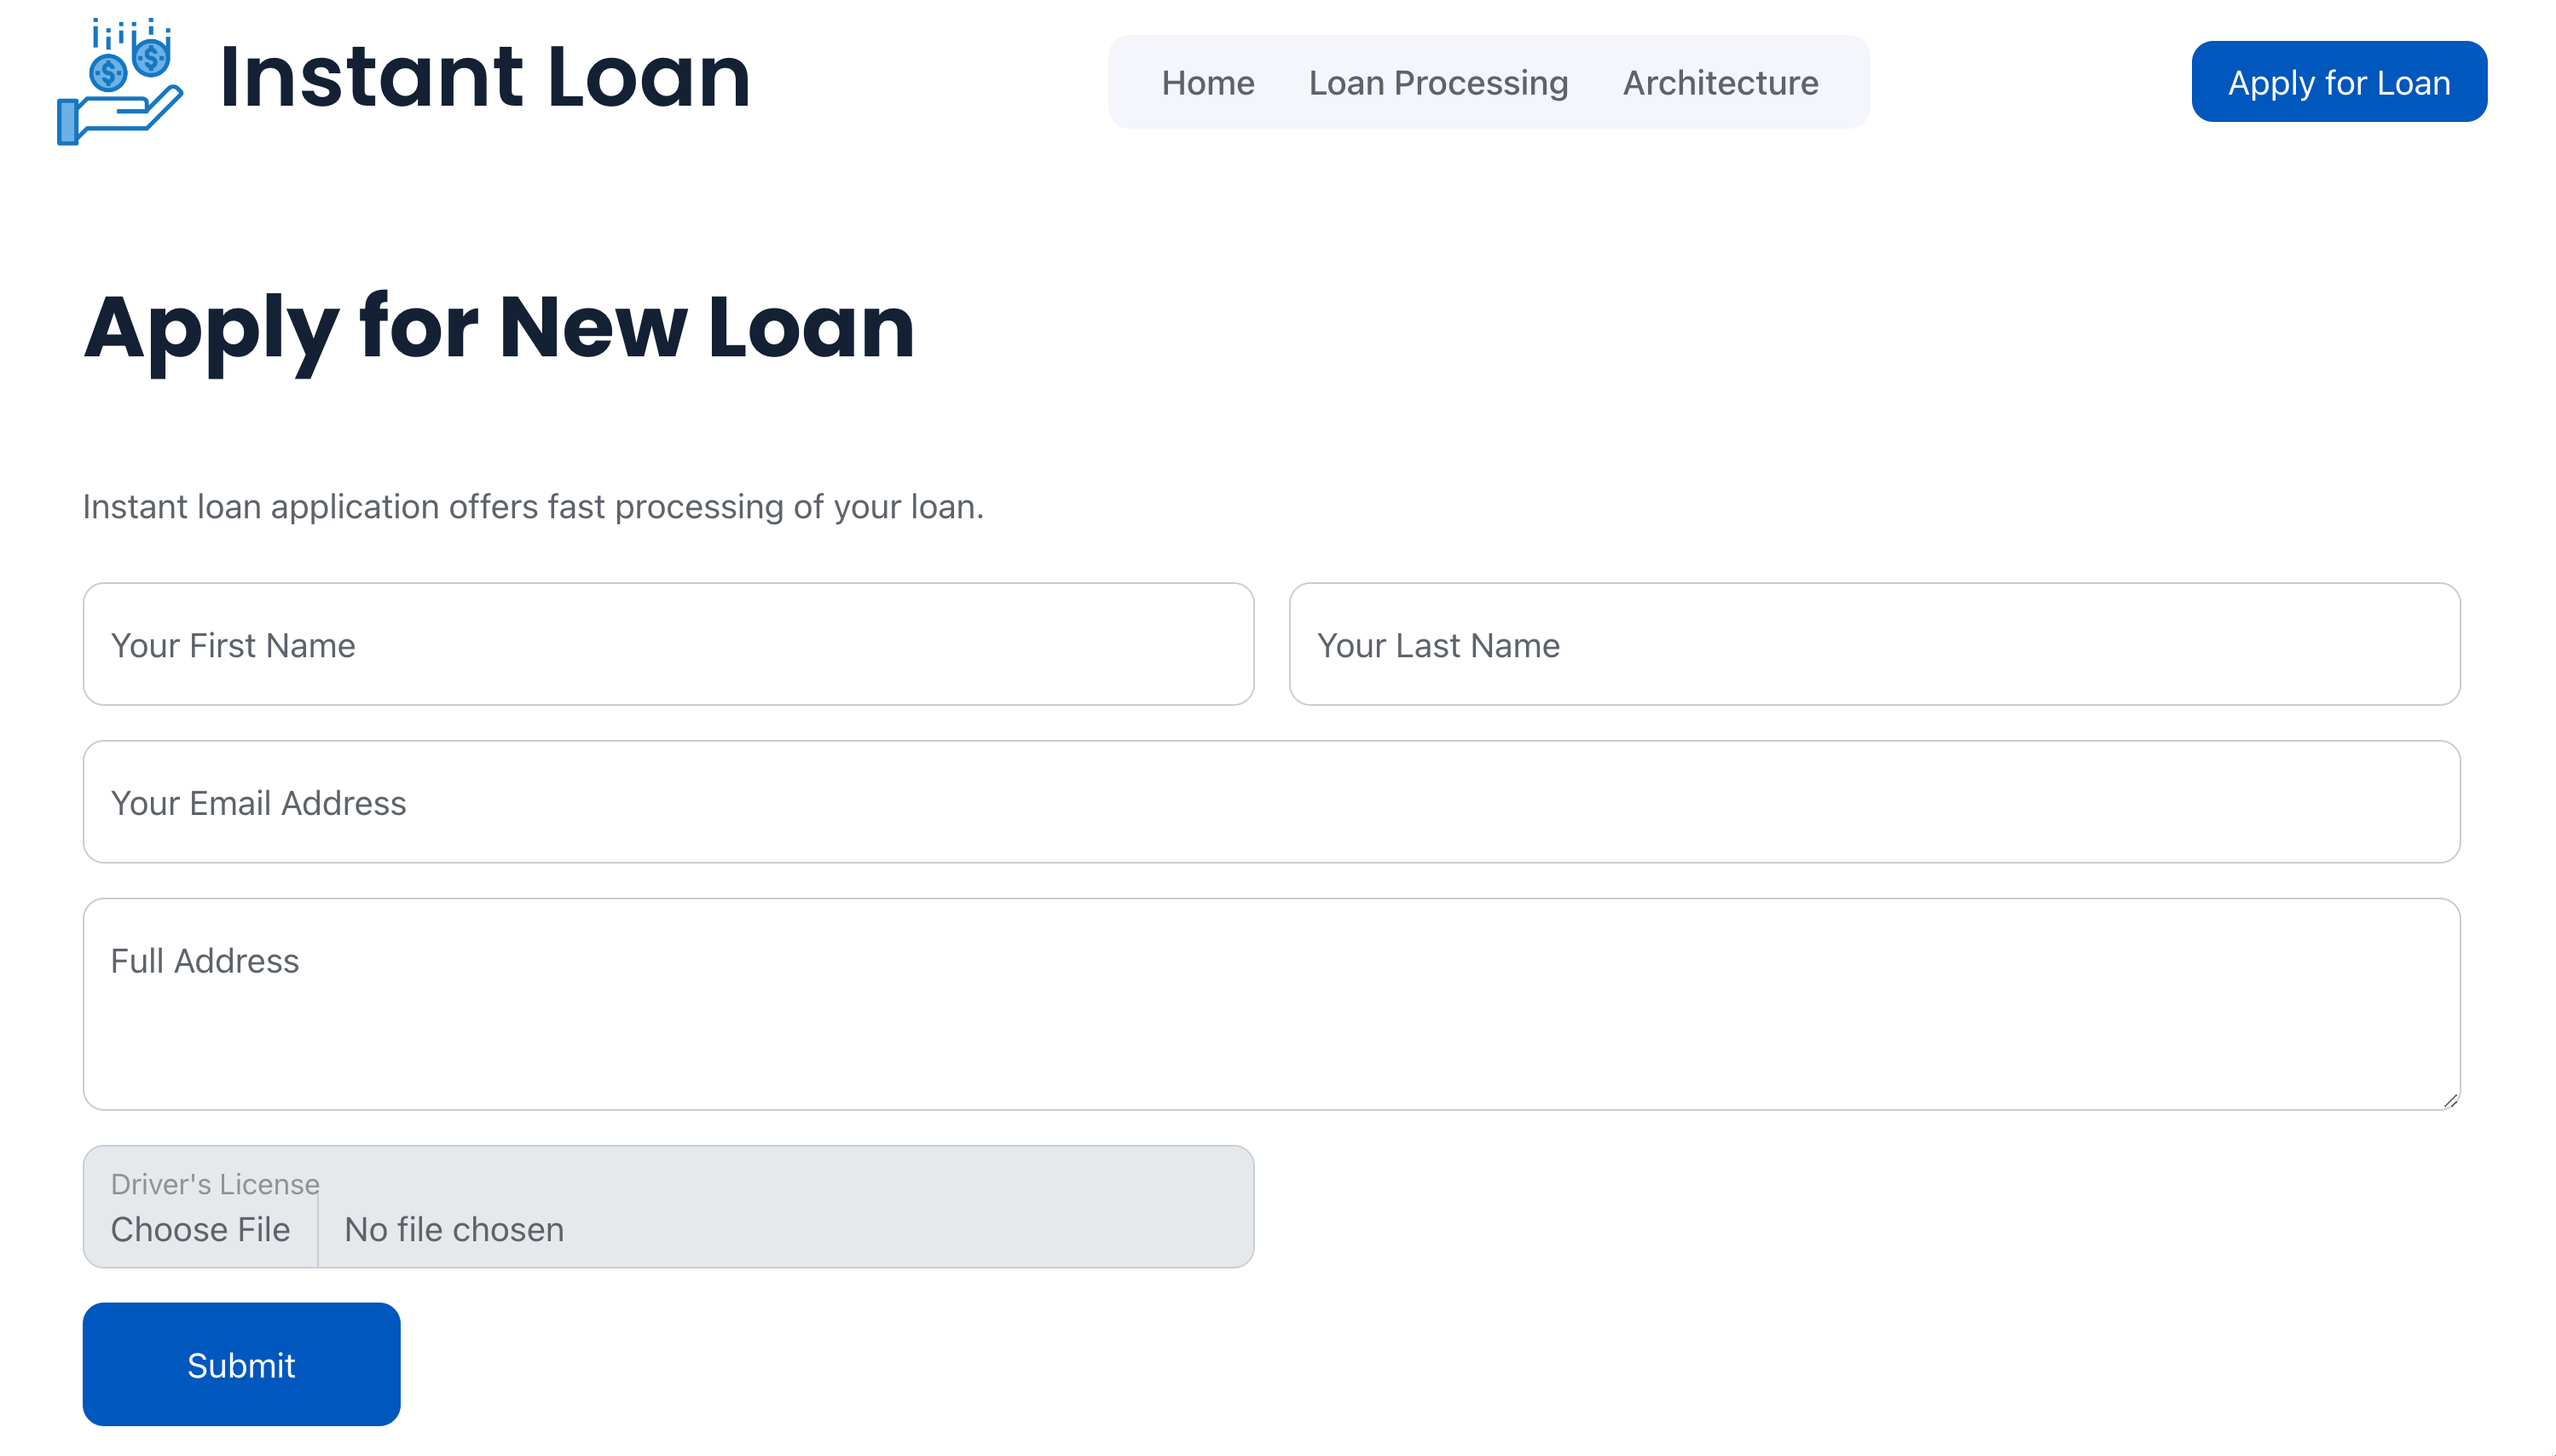Image resolution: width=2556 pixels, height=1456 pixels.
Task: Navigate to the Architecture section
Action: pos(1721,83)
